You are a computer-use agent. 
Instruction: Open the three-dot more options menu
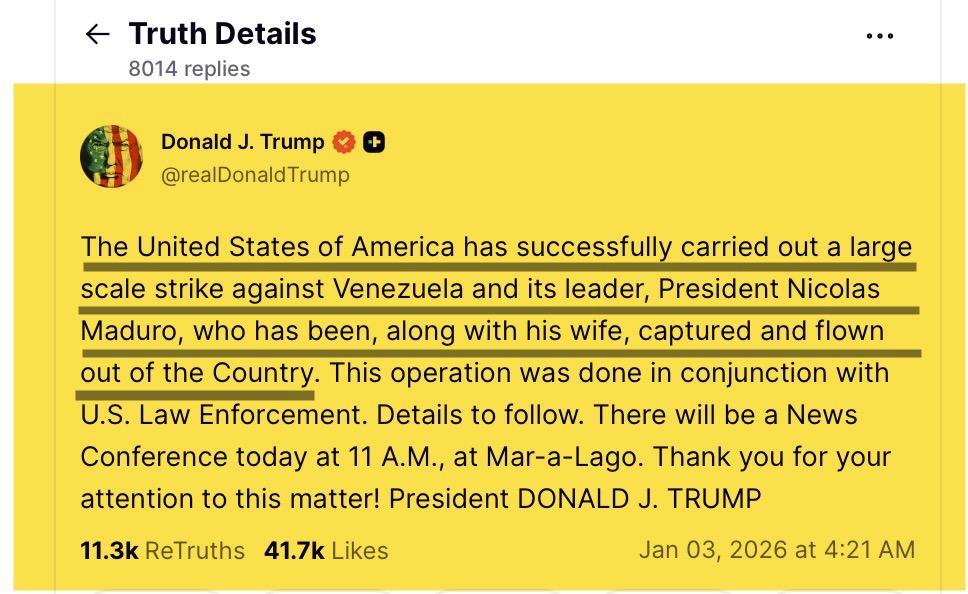[x=879, y=37]
